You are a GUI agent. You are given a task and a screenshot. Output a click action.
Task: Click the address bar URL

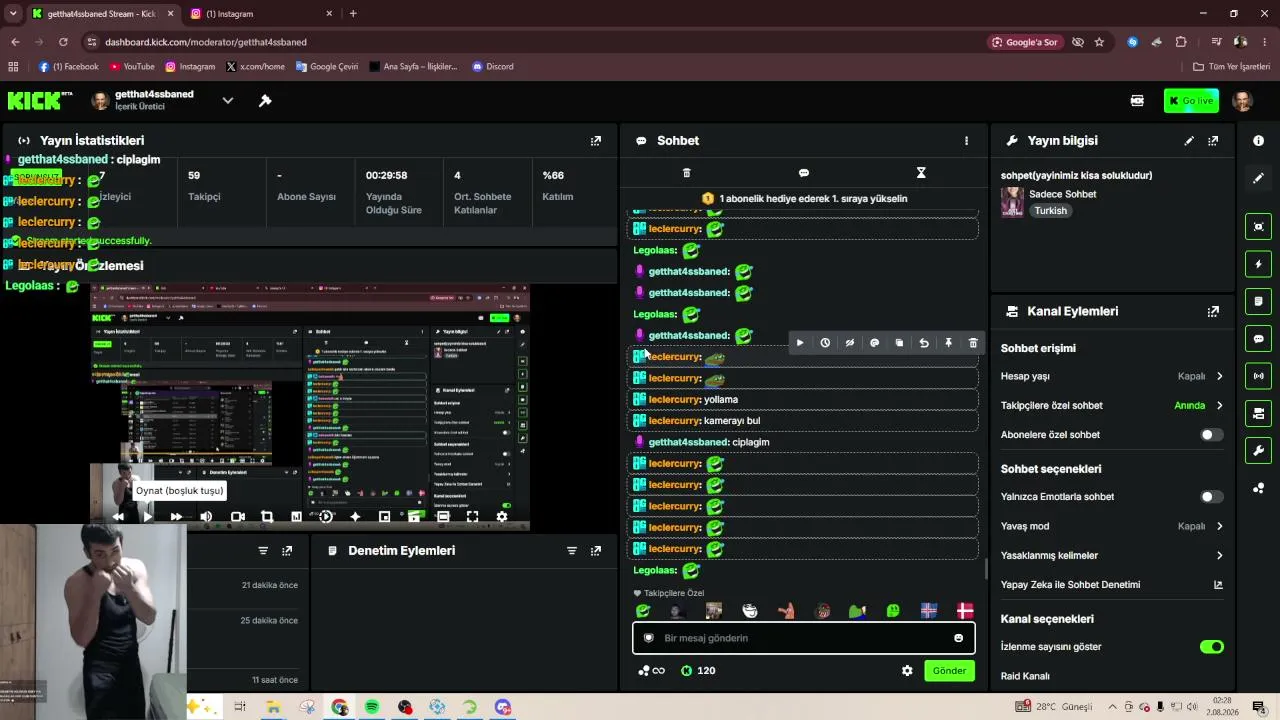(x=205, y=42)
